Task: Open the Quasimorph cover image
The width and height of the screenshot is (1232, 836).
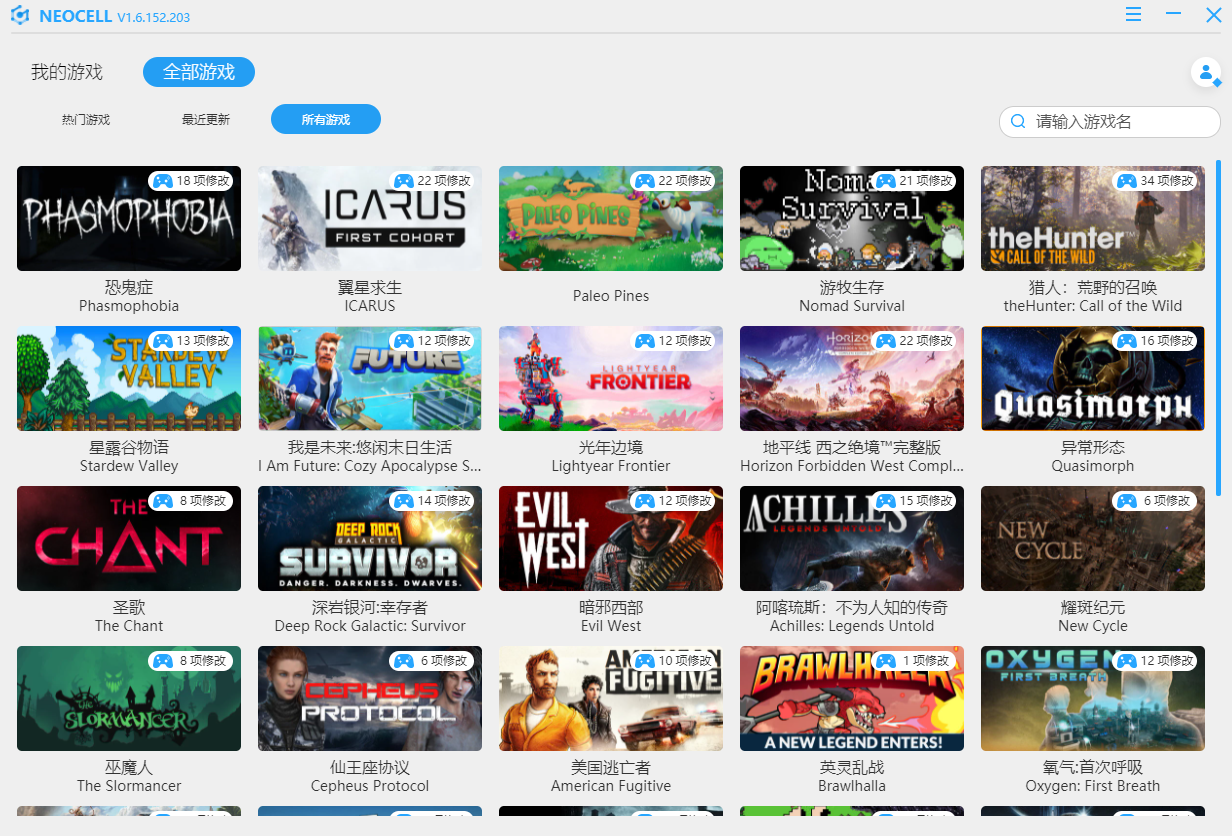Action: pyautogui.click(x=1093, y=378)
